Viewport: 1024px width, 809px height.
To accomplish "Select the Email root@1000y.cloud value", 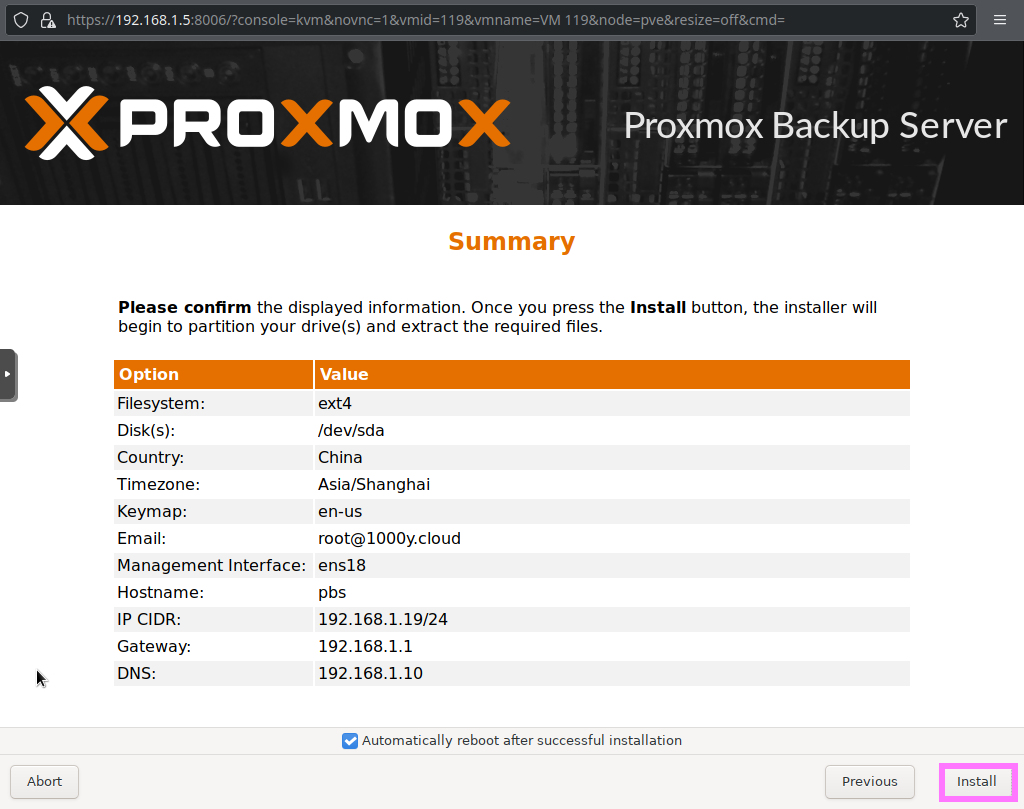I will coord(389,538).
